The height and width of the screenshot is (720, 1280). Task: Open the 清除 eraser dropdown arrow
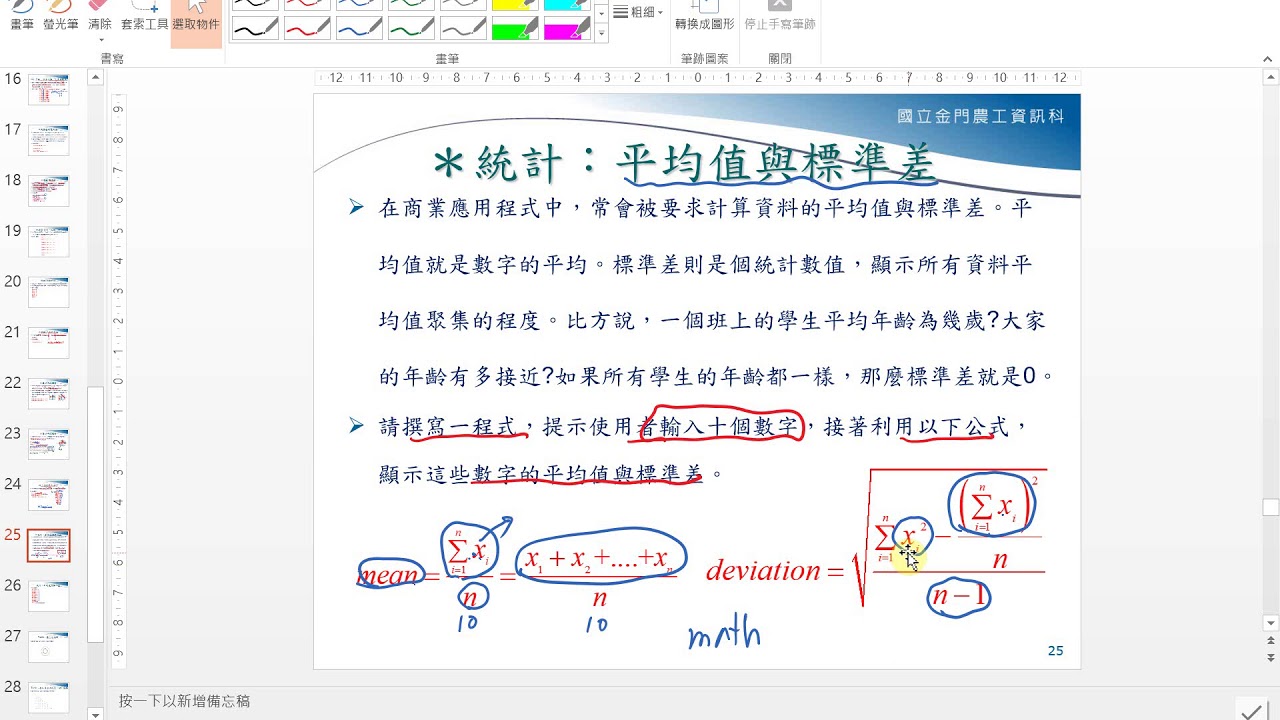(x=100, y=40)
